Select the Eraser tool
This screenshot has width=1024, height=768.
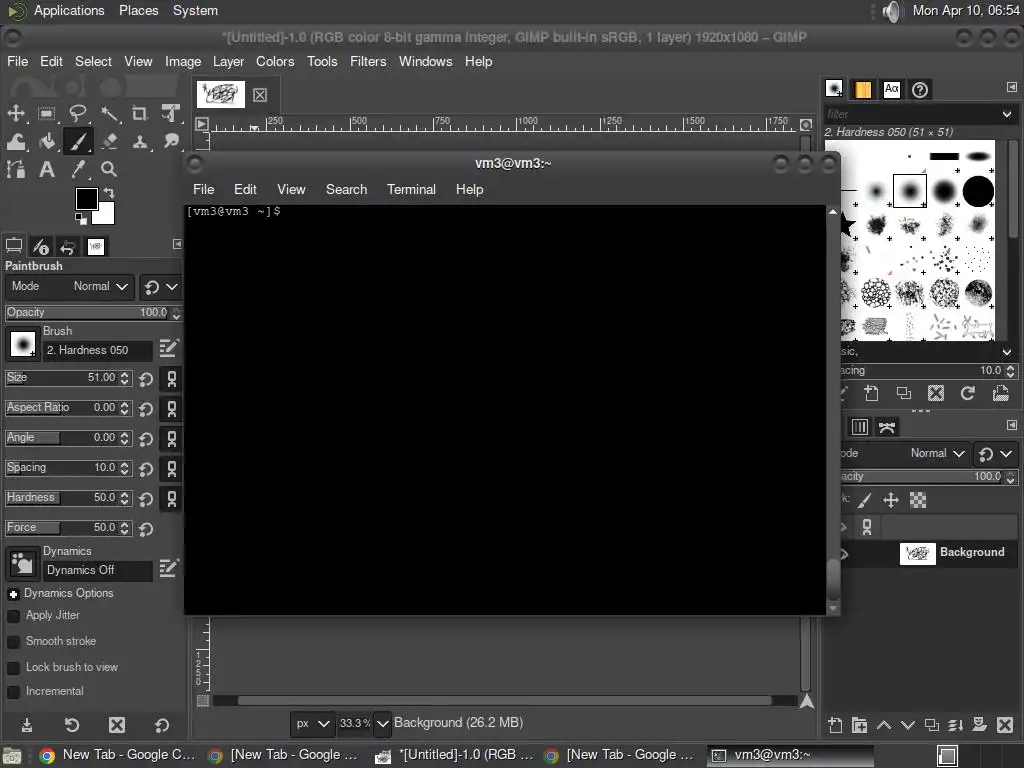(x=109, y=141)
